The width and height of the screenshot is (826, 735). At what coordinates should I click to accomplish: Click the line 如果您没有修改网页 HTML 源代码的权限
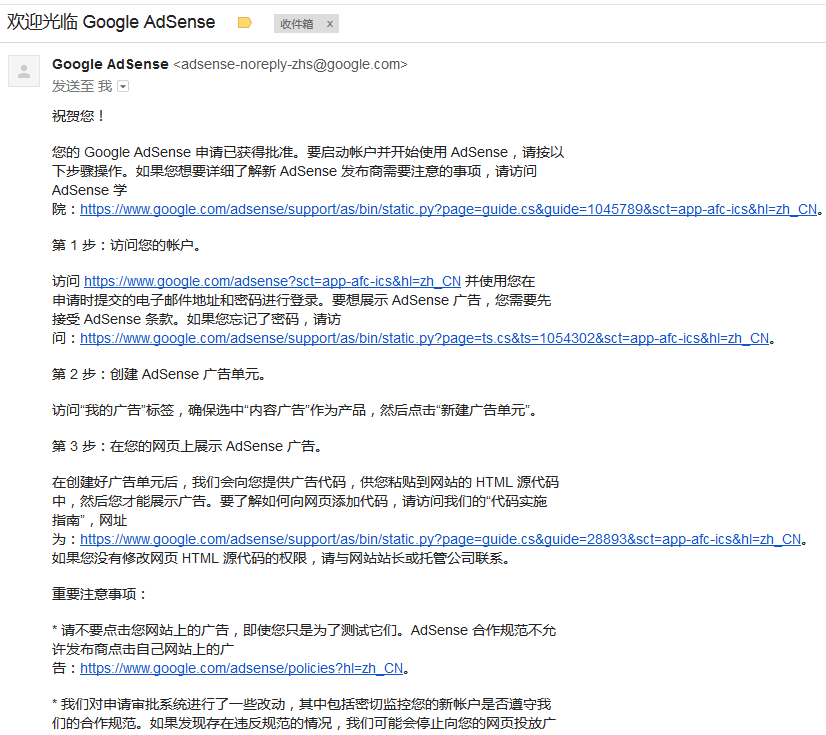(x=281, y=558)
